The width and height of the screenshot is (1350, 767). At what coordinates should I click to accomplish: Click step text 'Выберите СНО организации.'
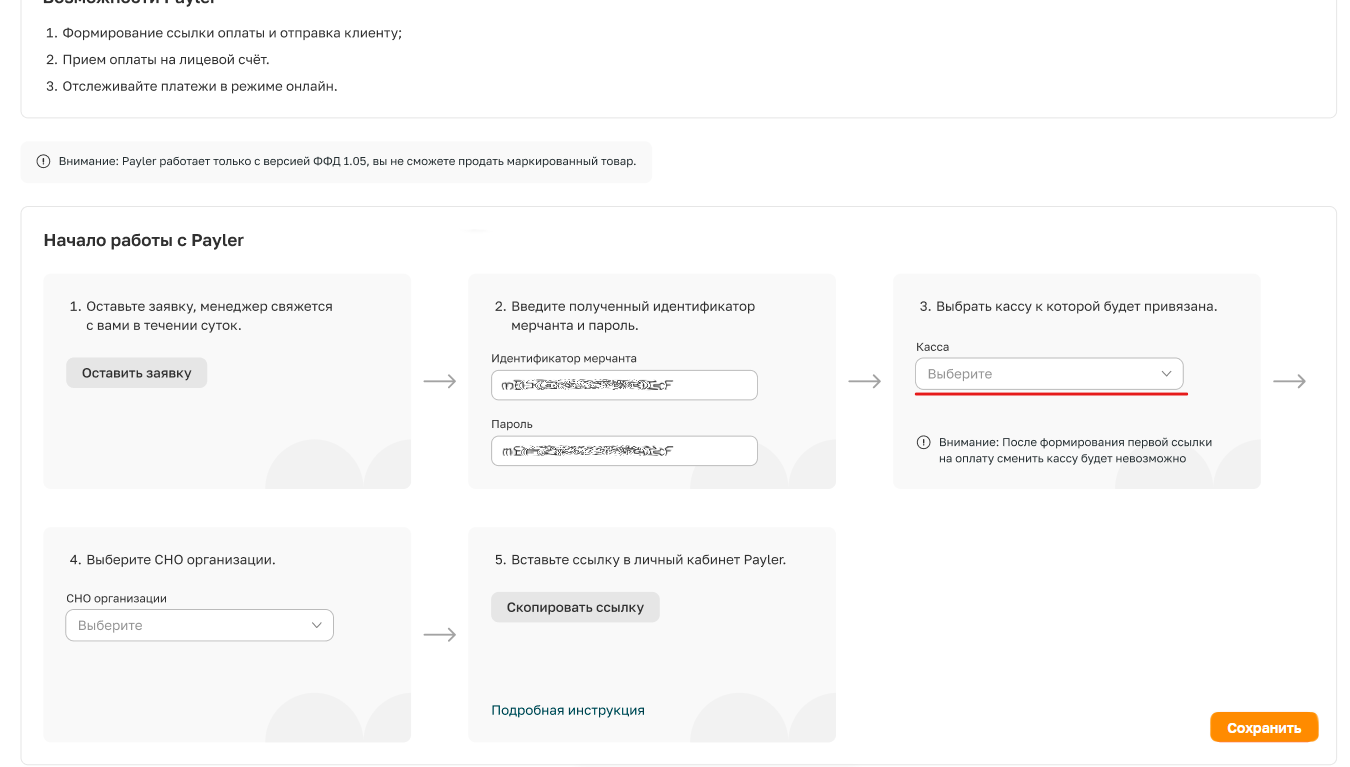(x=181, y=560)
